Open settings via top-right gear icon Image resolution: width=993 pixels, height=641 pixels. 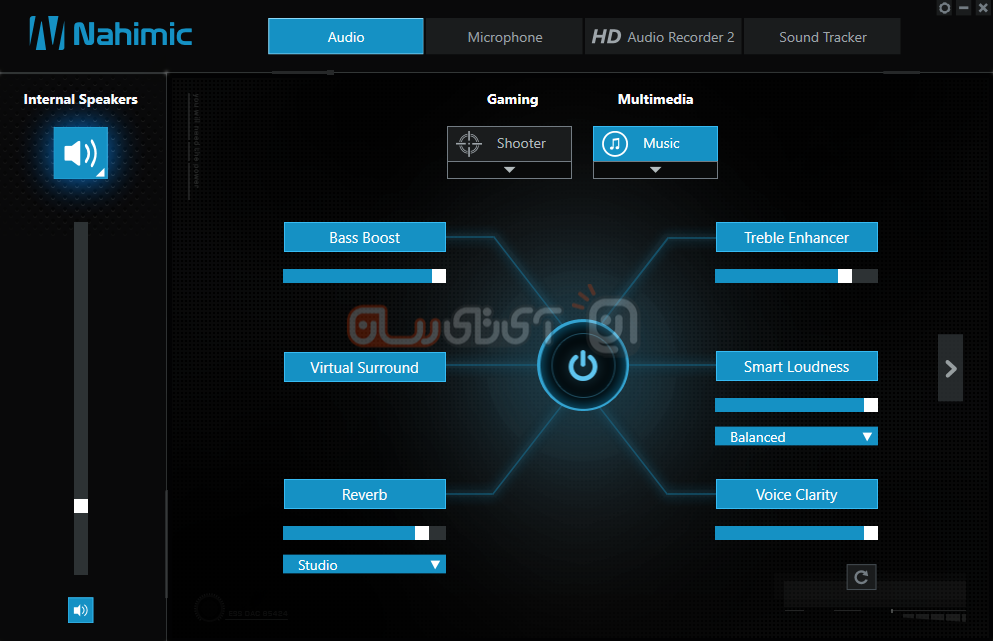point(944,8)
